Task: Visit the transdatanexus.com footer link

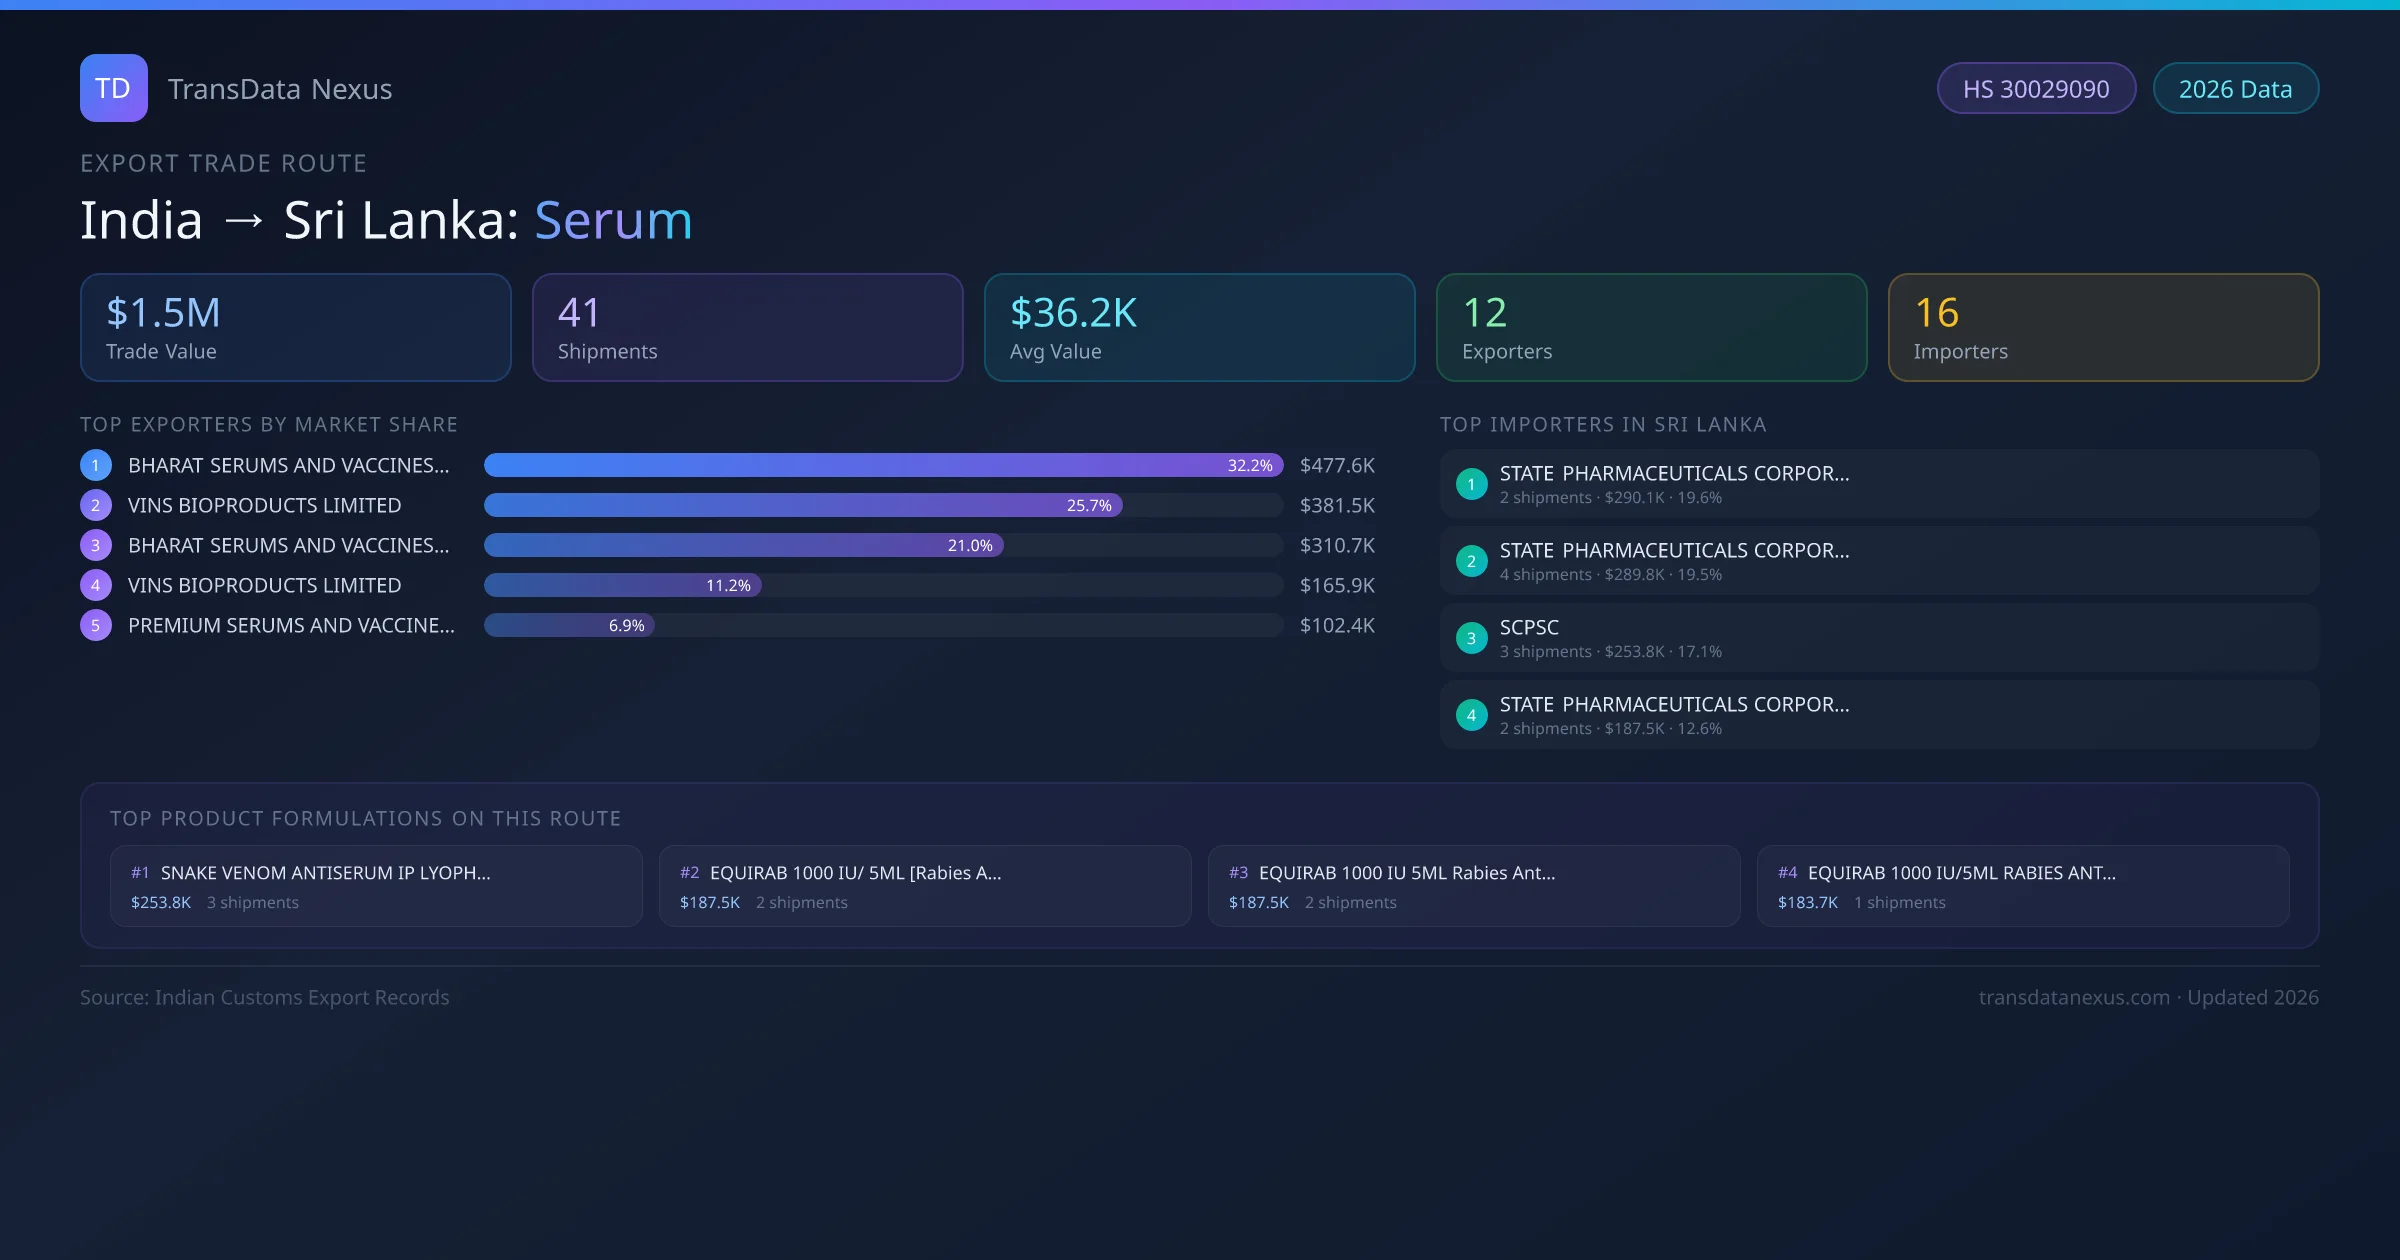Action: (2074, 997)
